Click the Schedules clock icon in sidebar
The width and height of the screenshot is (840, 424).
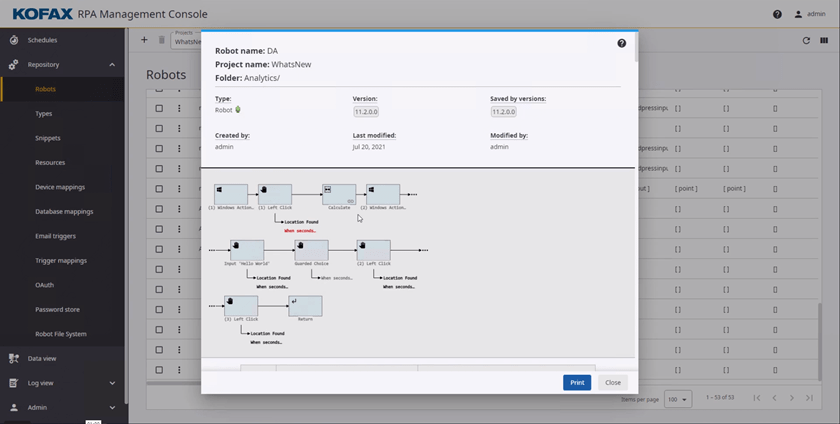14,40
